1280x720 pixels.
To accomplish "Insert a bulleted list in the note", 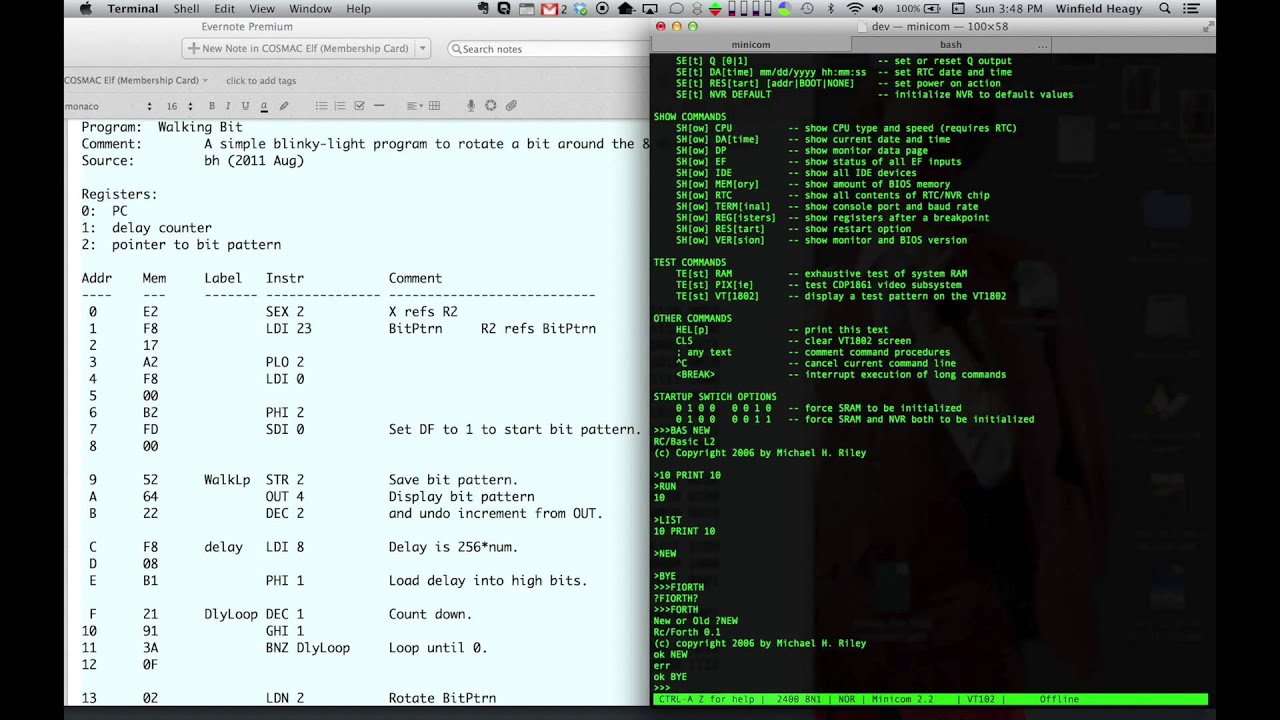I will (x=321, y=106).
